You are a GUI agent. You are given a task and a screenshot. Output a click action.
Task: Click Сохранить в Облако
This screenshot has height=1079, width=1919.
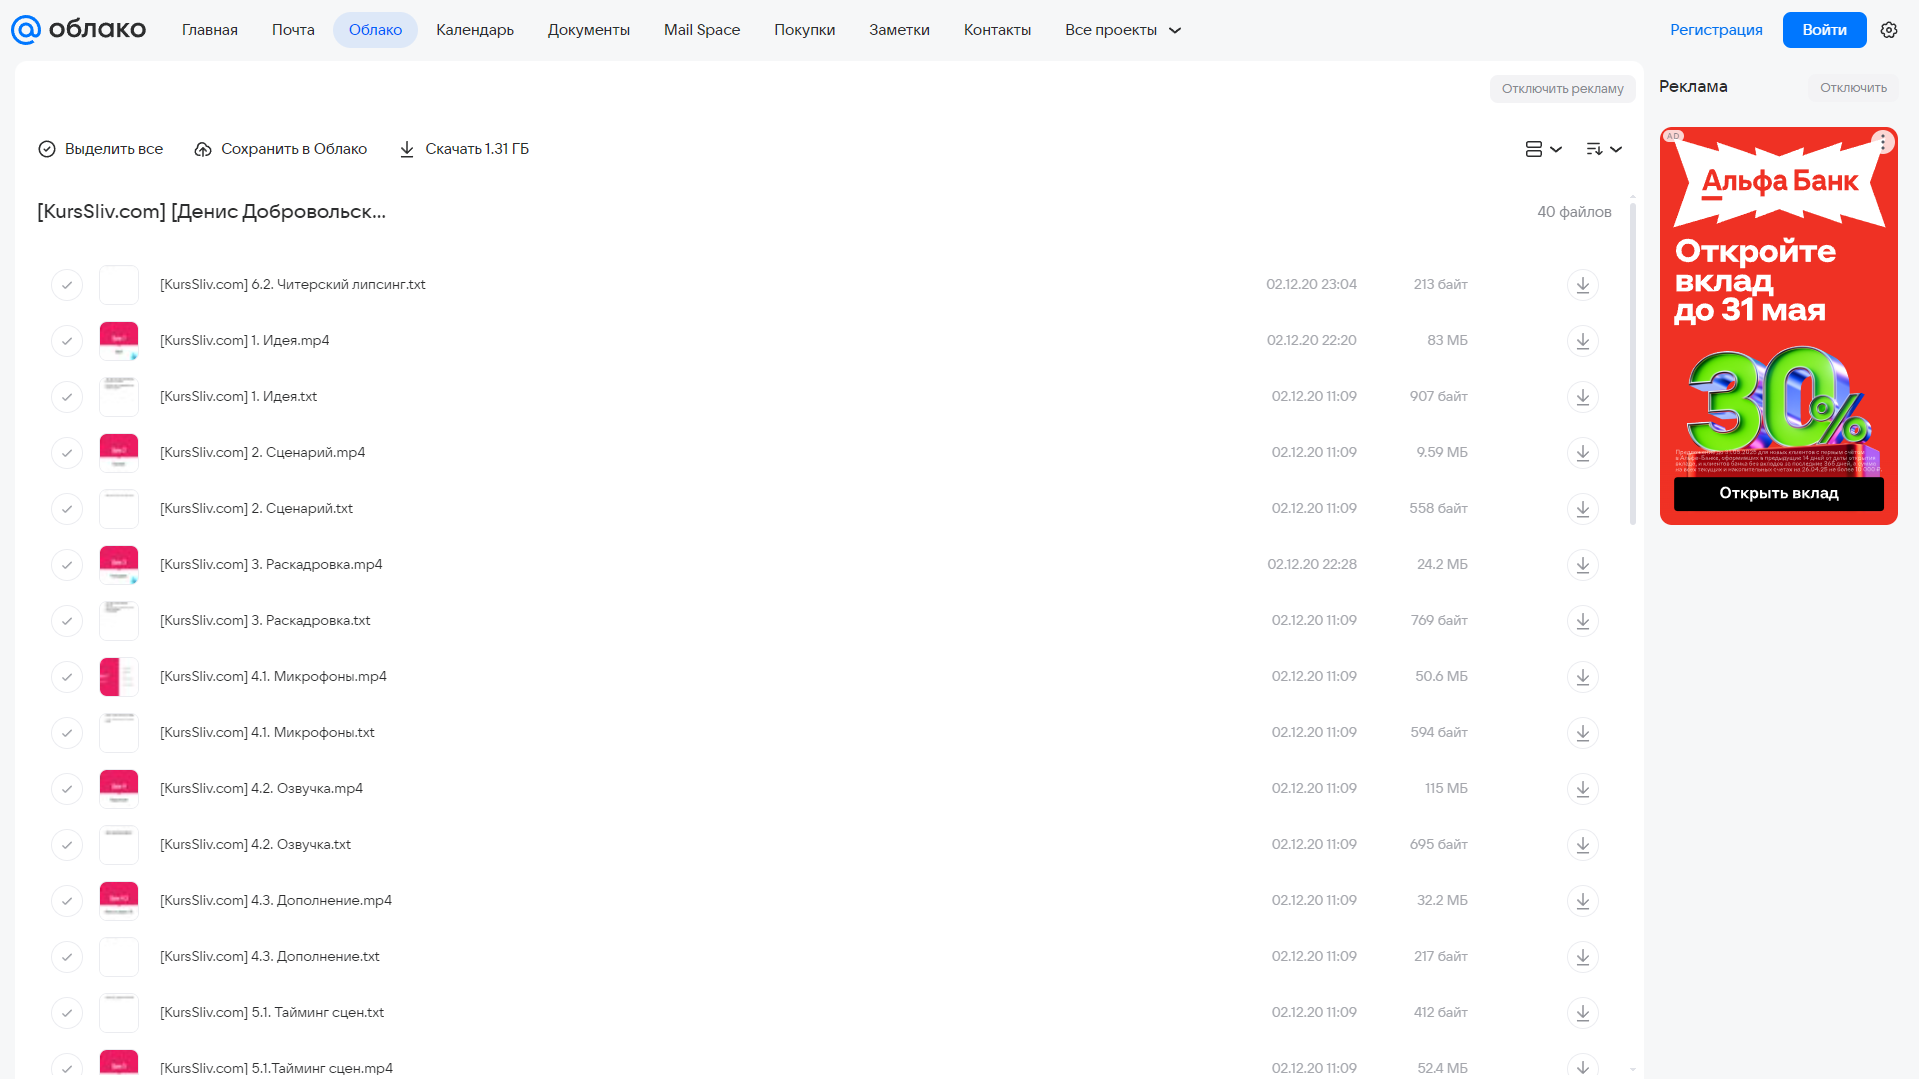point(280,149)
